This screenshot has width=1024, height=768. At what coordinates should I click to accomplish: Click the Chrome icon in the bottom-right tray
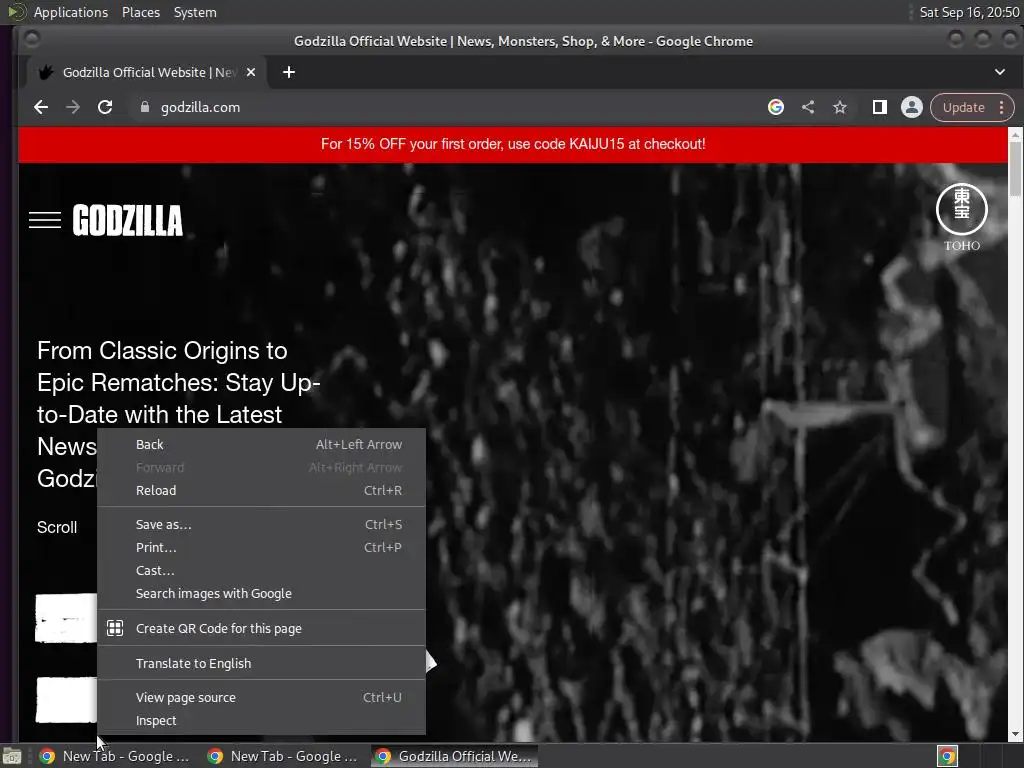click(x=947, y=756)
